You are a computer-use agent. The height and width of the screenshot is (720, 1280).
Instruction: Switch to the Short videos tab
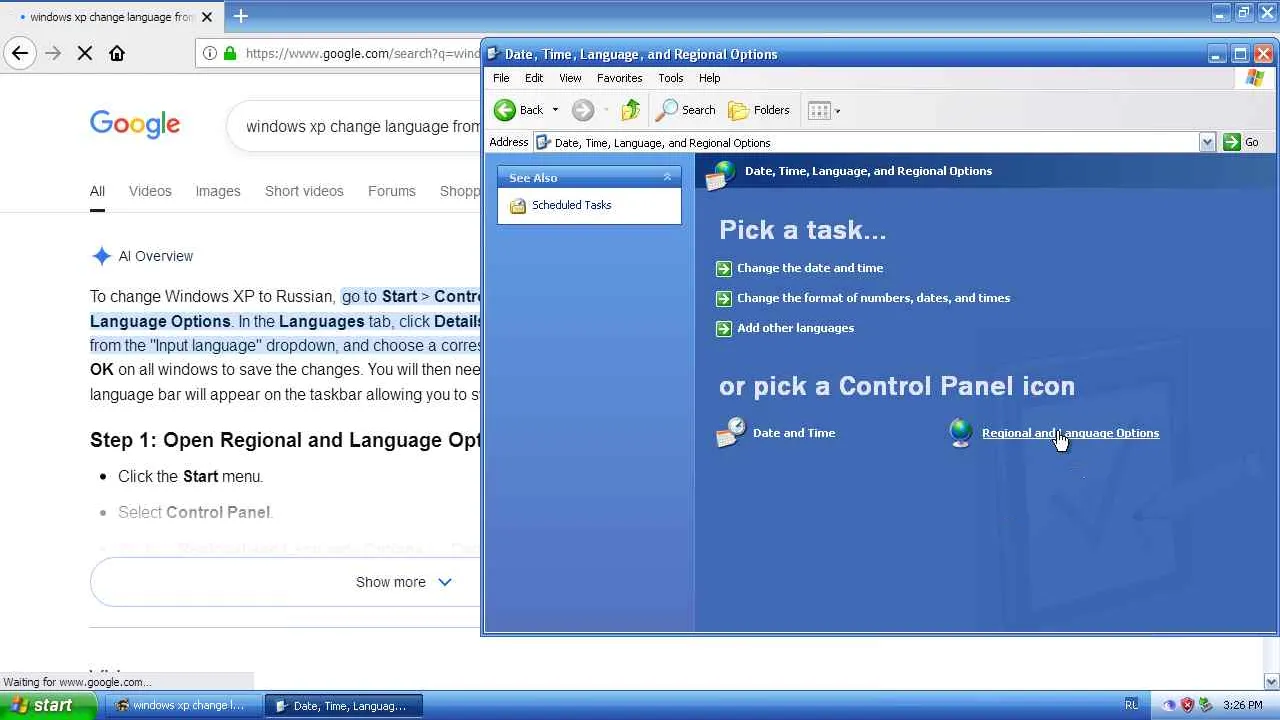[x=304, y=191]
